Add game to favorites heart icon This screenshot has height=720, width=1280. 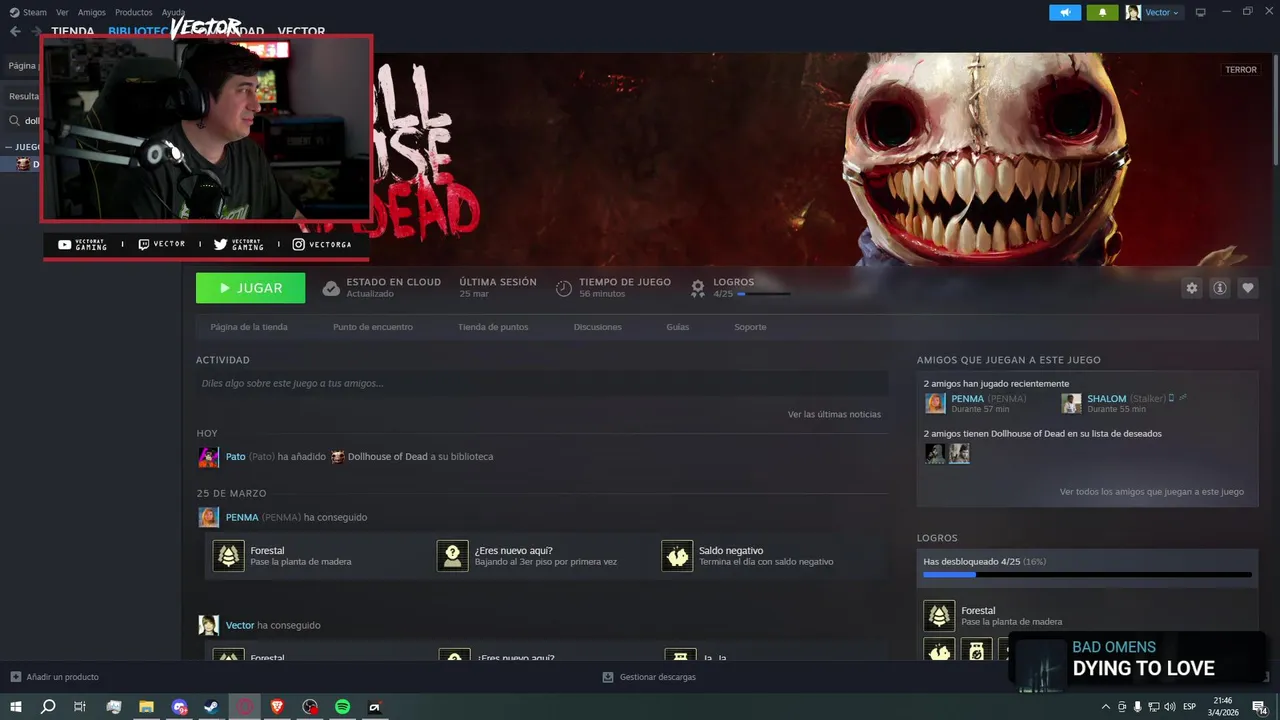pyautogui.click(x=1248, y=288)
